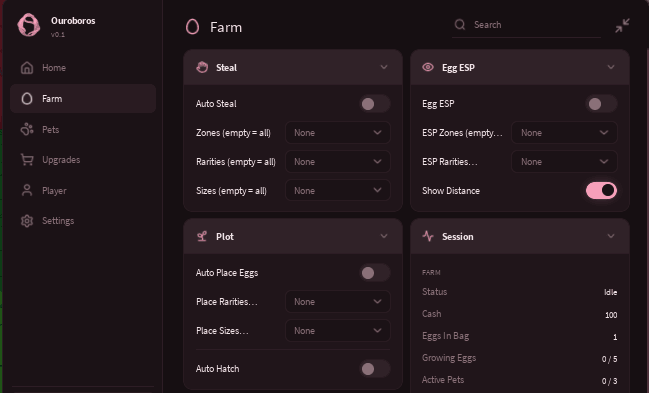Click the Pets paw icon
The image size is (649, 393).
[27, 129]
